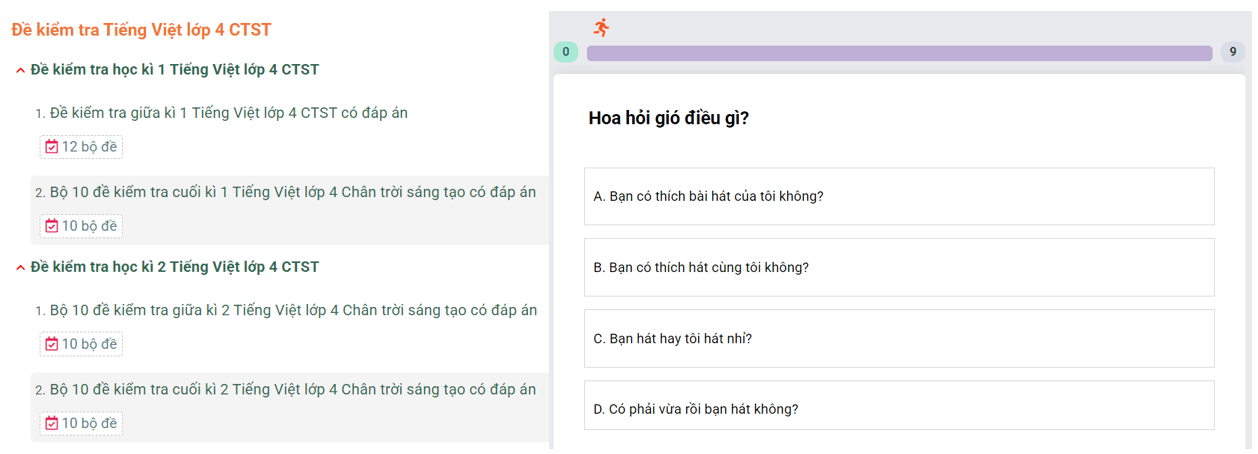Open "Bộ 10 đề kiểm tra cuối kì 1"
This screenshot has width=1258, height=454.
point(292,192)
